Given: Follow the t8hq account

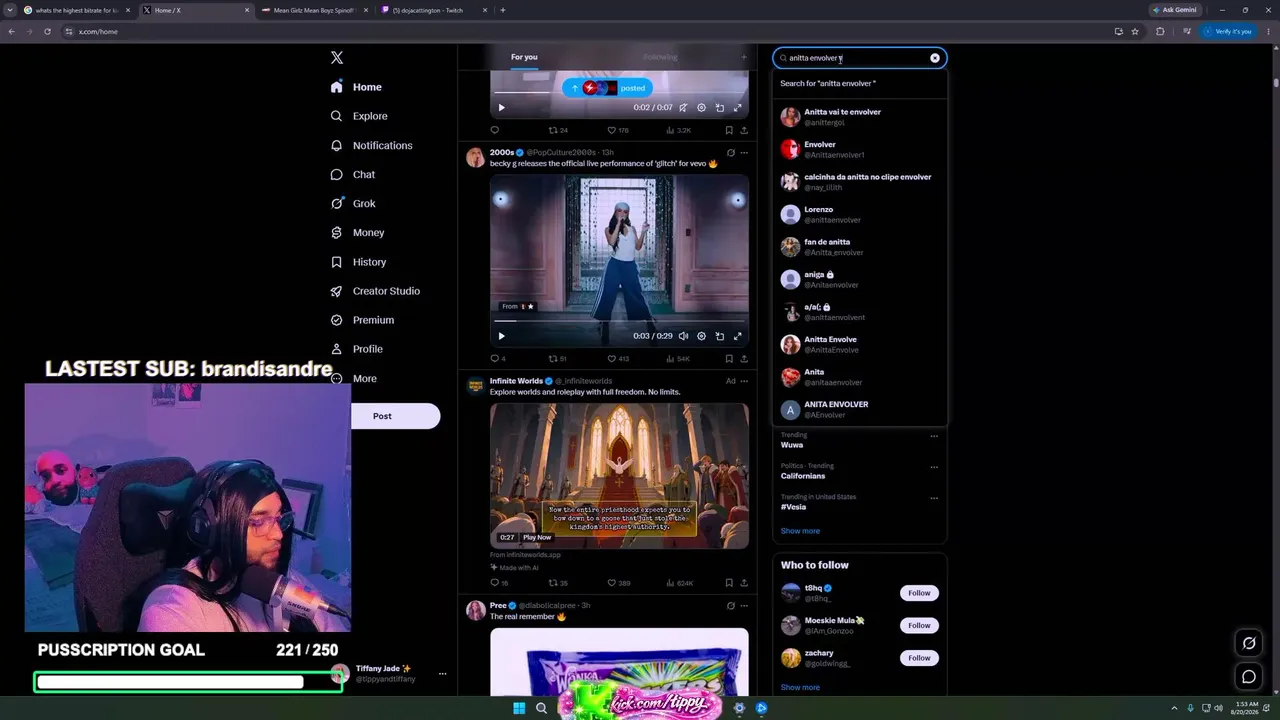Looking at the screenshot, I should (919, 593).
